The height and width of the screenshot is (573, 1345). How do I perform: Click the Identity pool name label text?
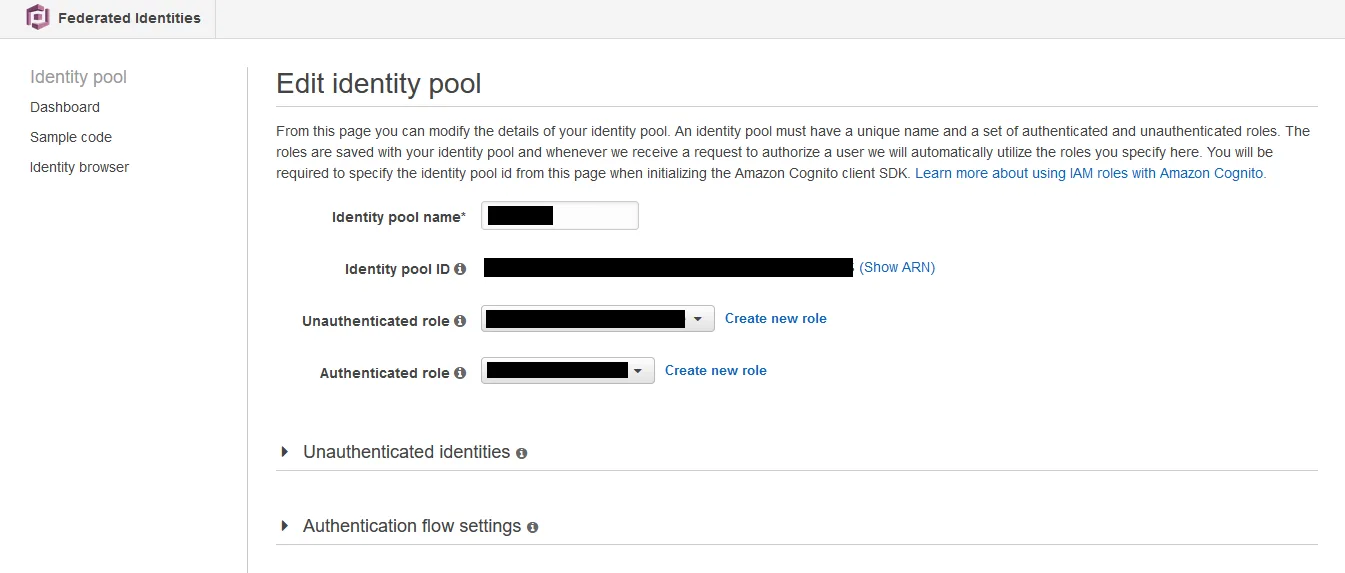pos(399,217)
